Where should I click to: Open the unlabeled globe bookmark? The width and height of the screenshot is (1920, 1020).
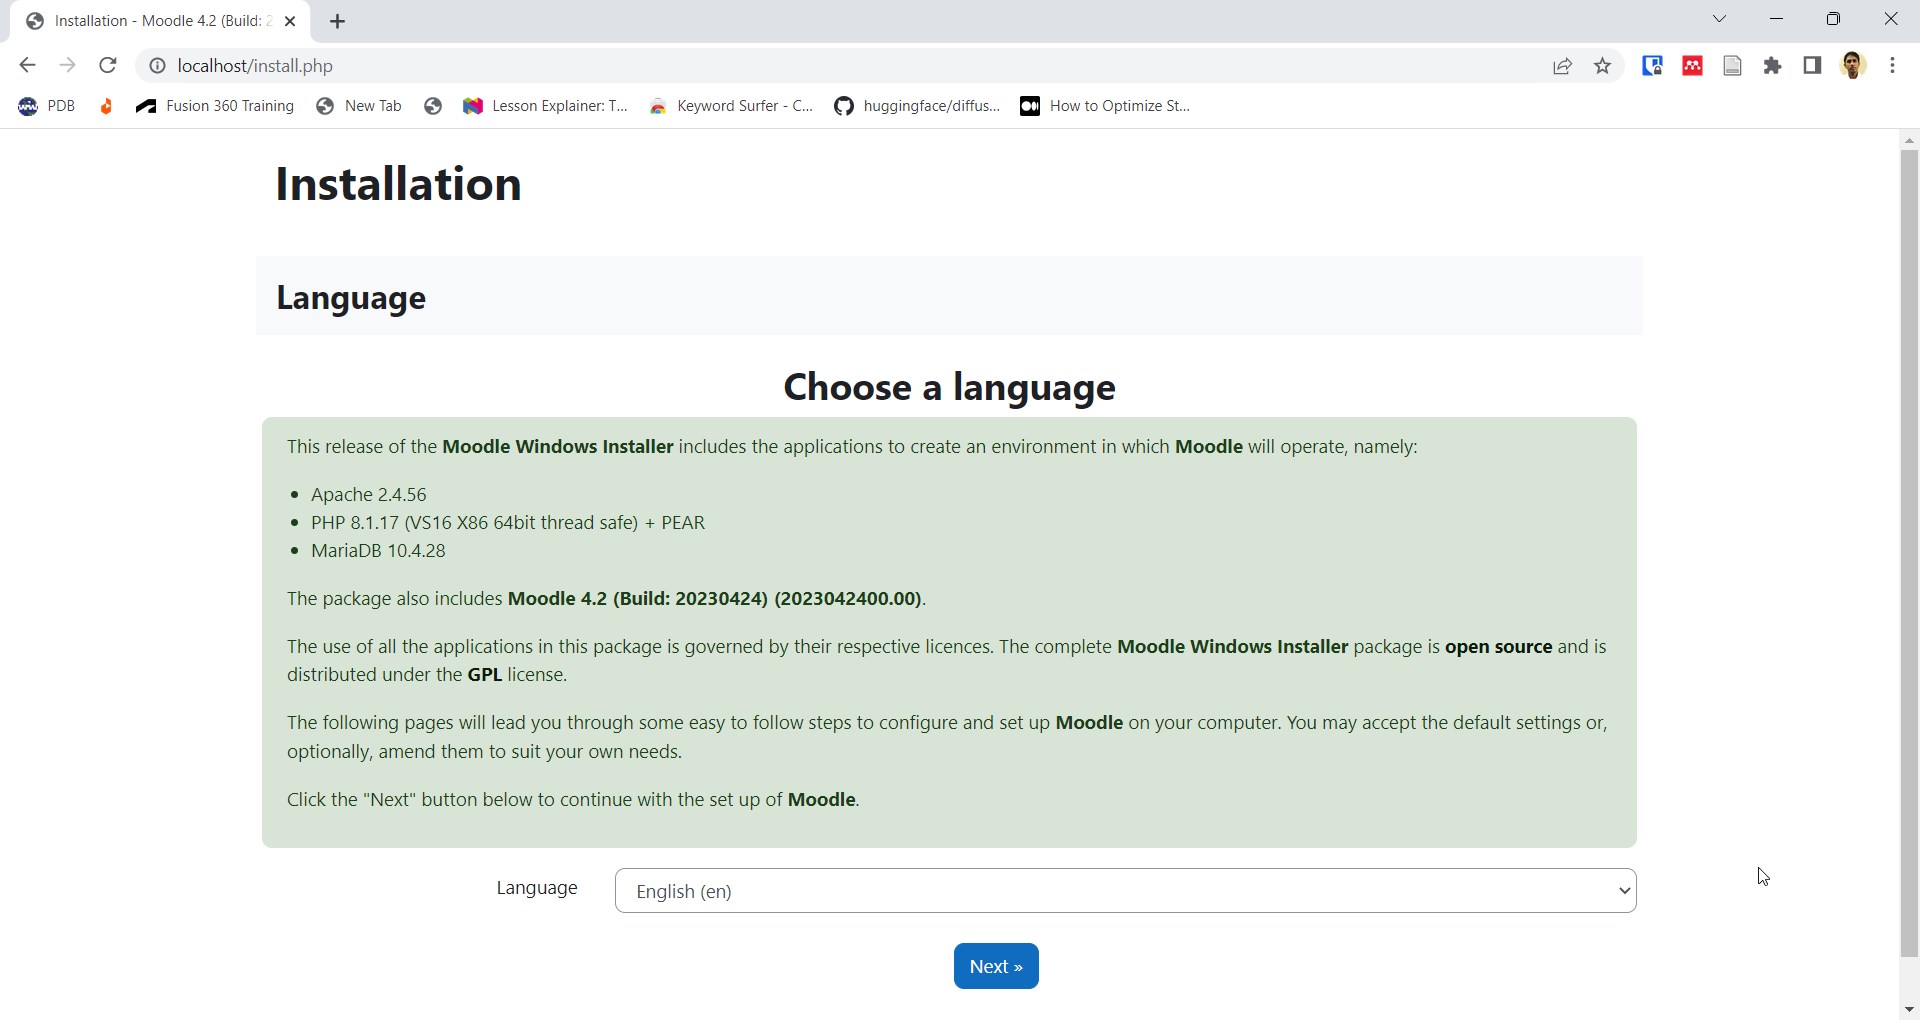(433, 106)
